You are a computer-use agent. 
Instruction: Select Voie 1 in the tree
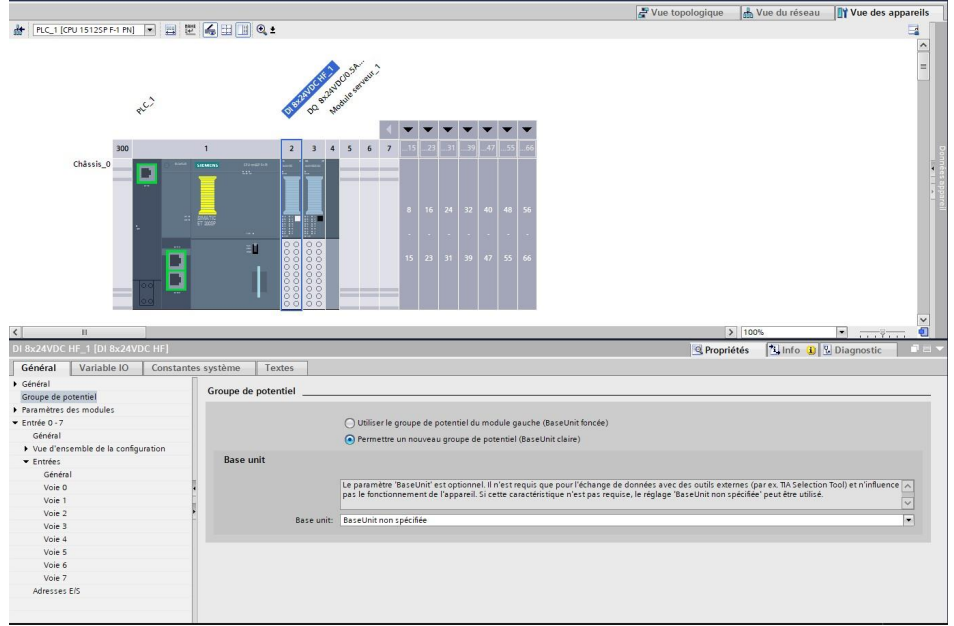(x=55, y=501)
